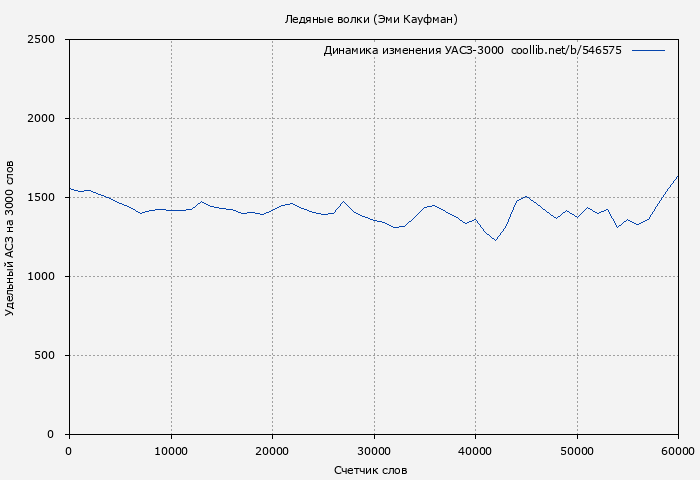Click the line's starting point at 0 words
Image resolution: width=700 pixels, height=480 pixels.
click(69, 188)
